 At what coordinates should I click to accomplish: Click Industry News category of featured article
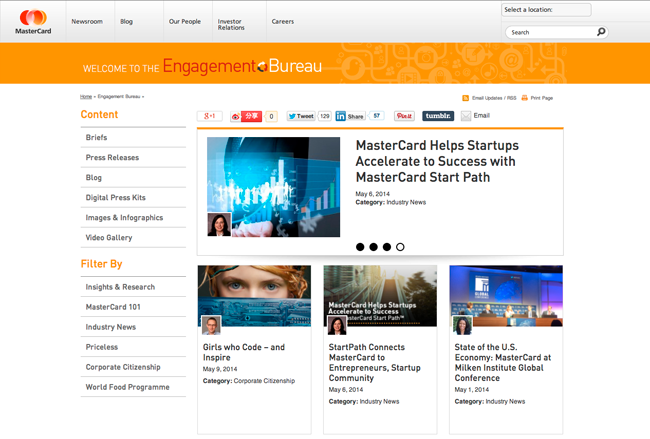[406, 202]
